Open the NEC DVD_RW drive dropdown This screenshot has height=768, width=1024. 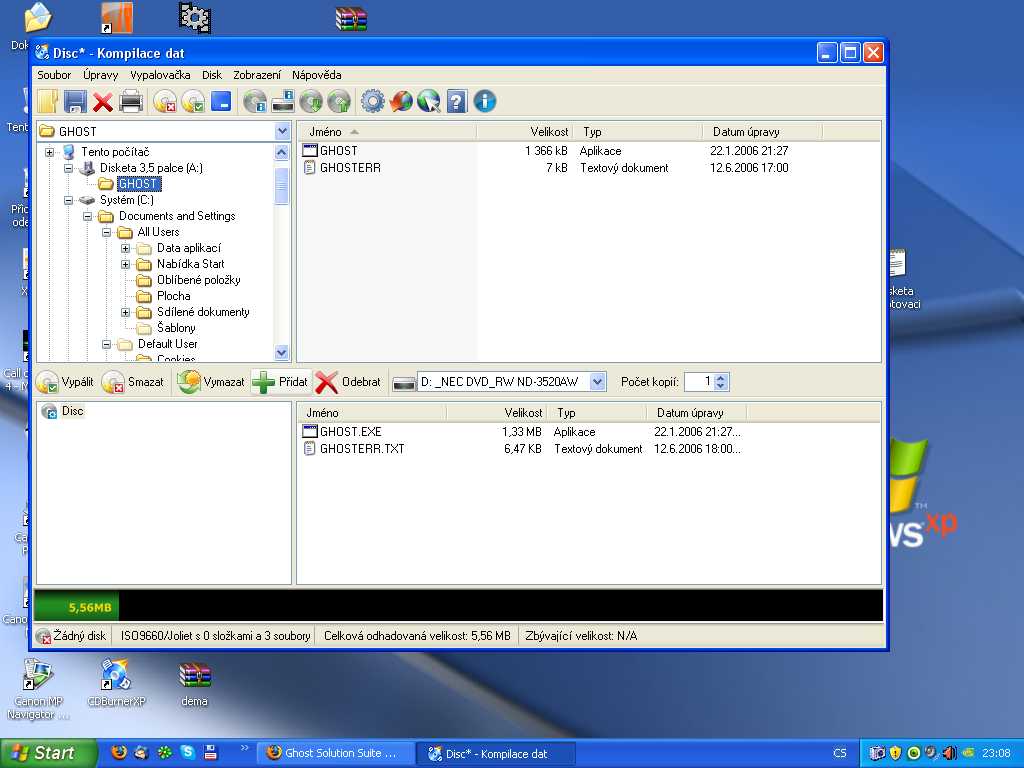click(597, 382)
